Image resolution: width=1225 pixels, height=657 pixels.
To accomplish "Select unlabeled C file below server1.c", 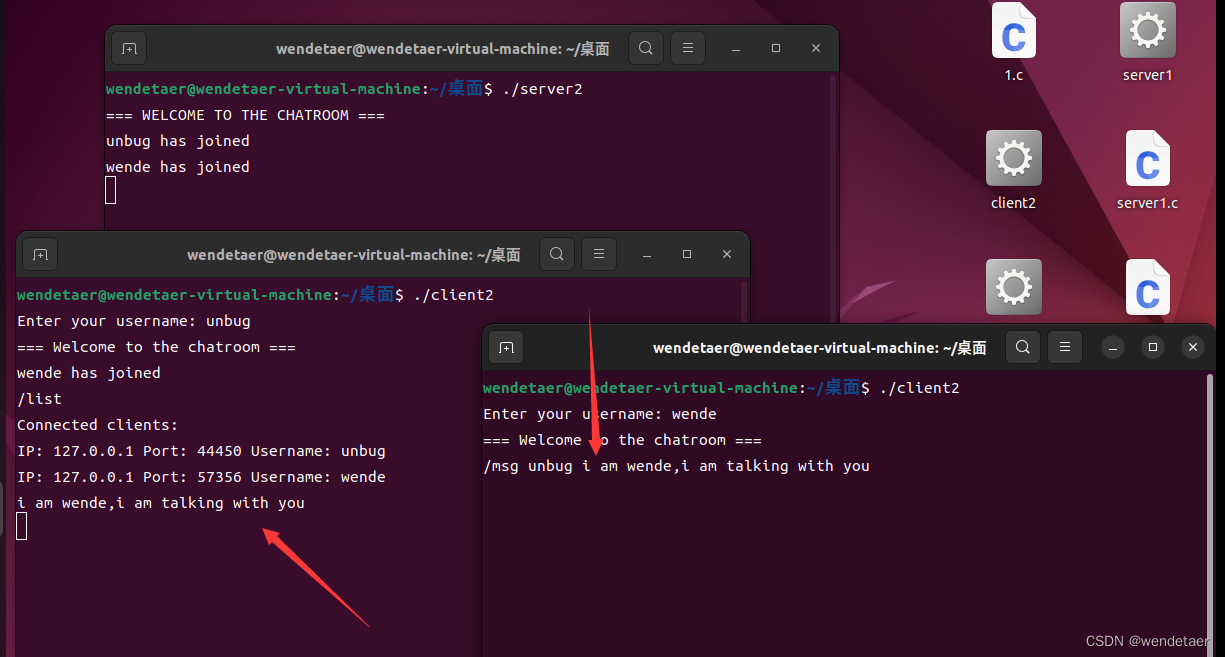I will pos(1147,288).
